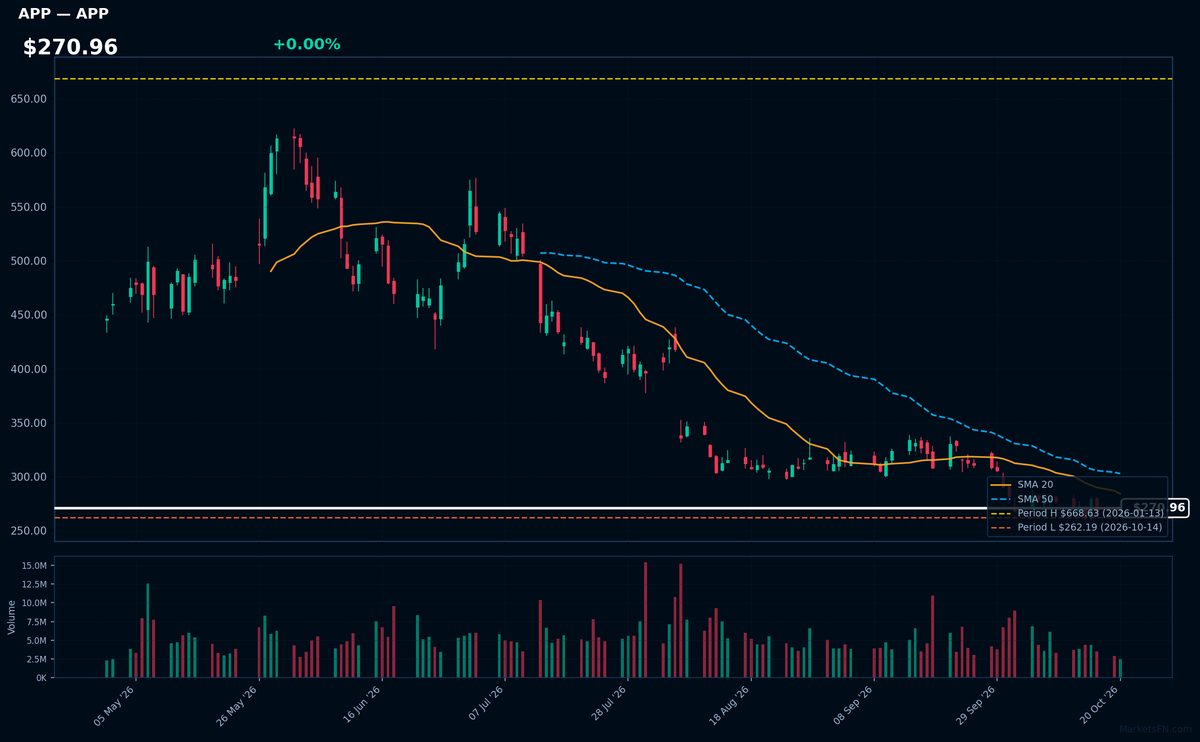The image size is (1200, 742).
Task: Click the 350.00 price axis label
Action: click(x=29, y=423)
